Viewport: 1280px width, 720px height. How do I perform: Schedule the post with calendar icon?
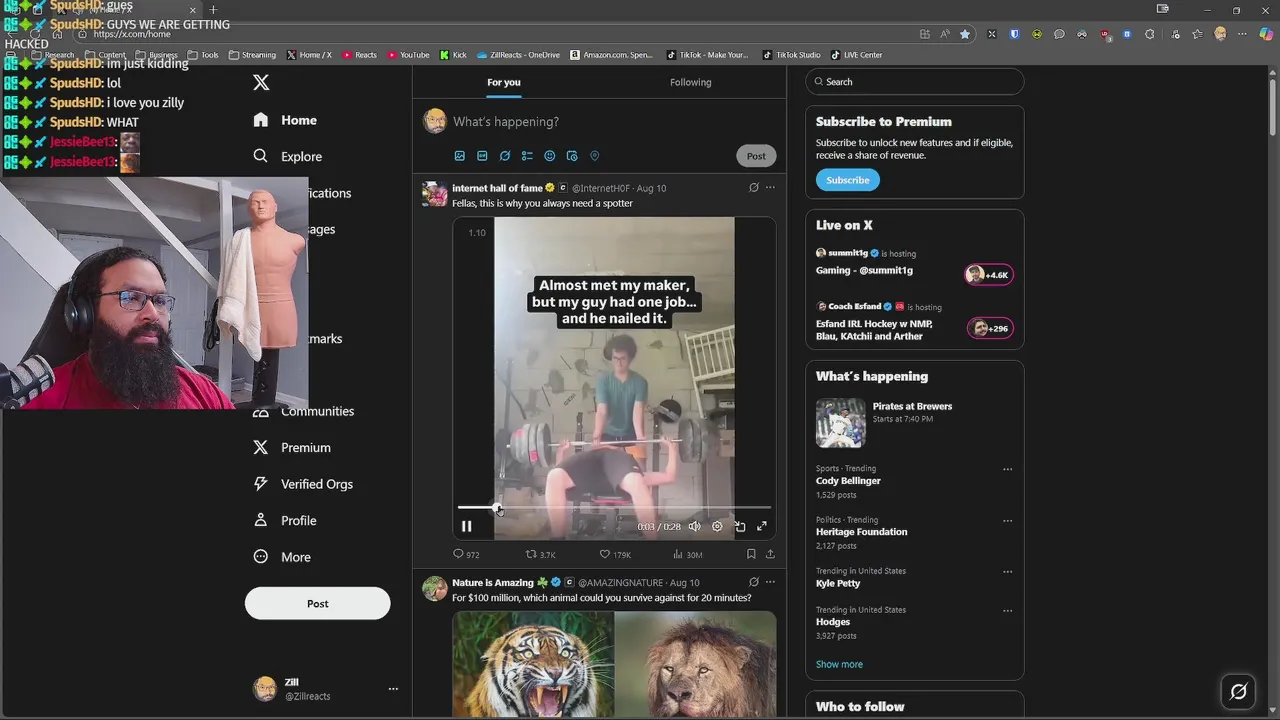click(x=572, y=156)
